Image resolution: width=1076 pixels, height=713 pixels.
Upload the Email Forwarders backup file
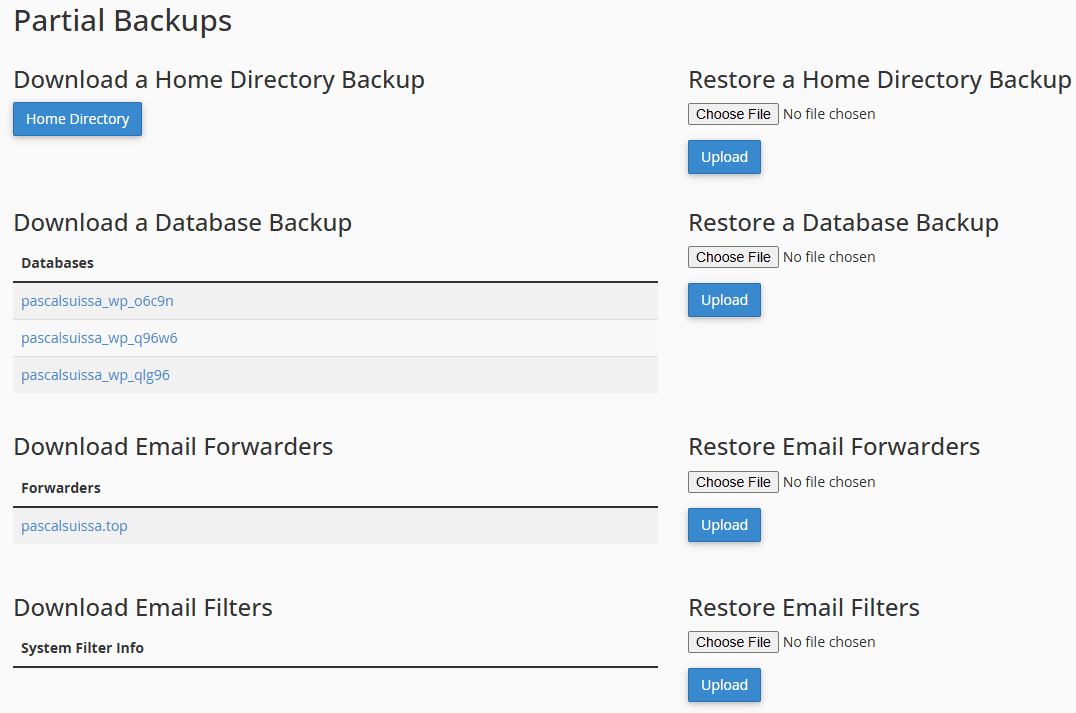[724, 525]
